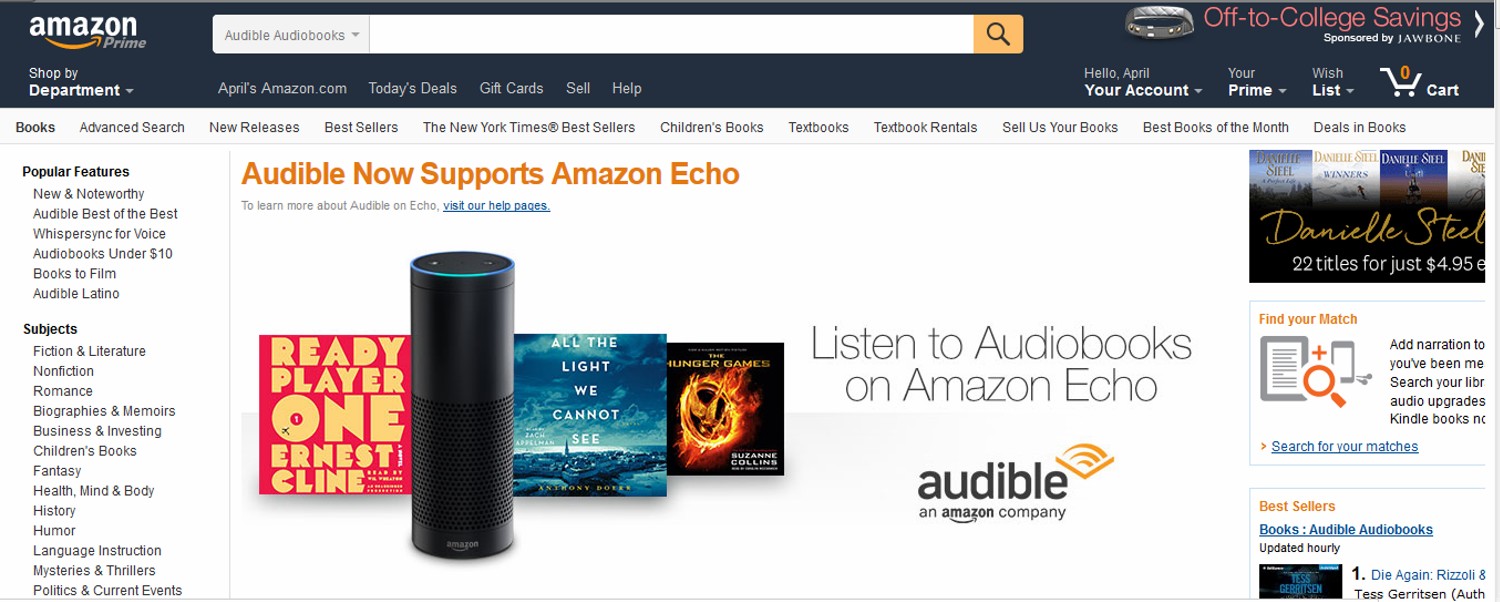
Task: Focus the main search text field
Action: click(x=671, y=35)
